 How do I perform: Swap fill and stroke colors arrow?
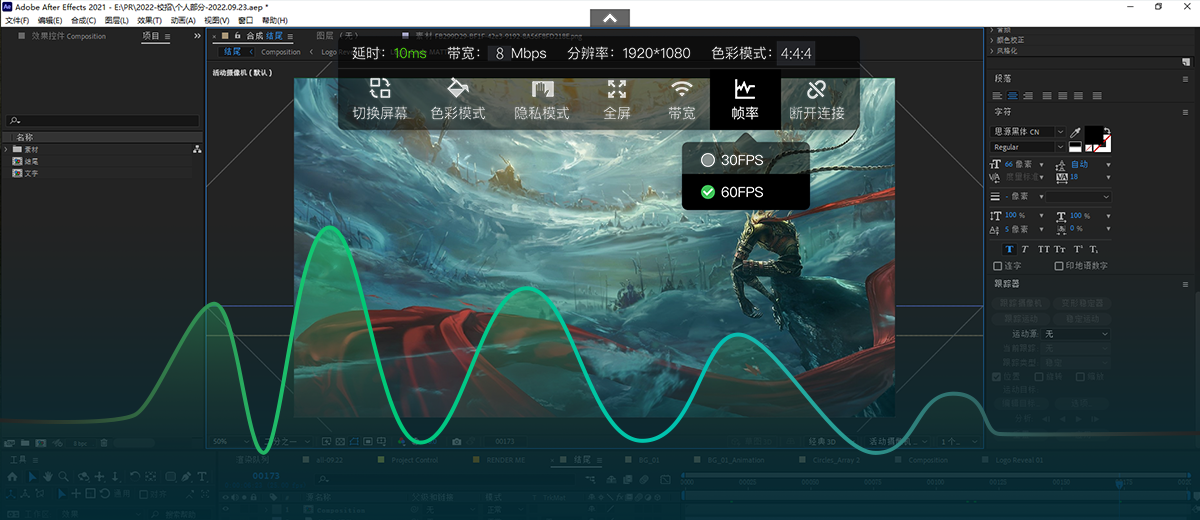coord(1107,130)
